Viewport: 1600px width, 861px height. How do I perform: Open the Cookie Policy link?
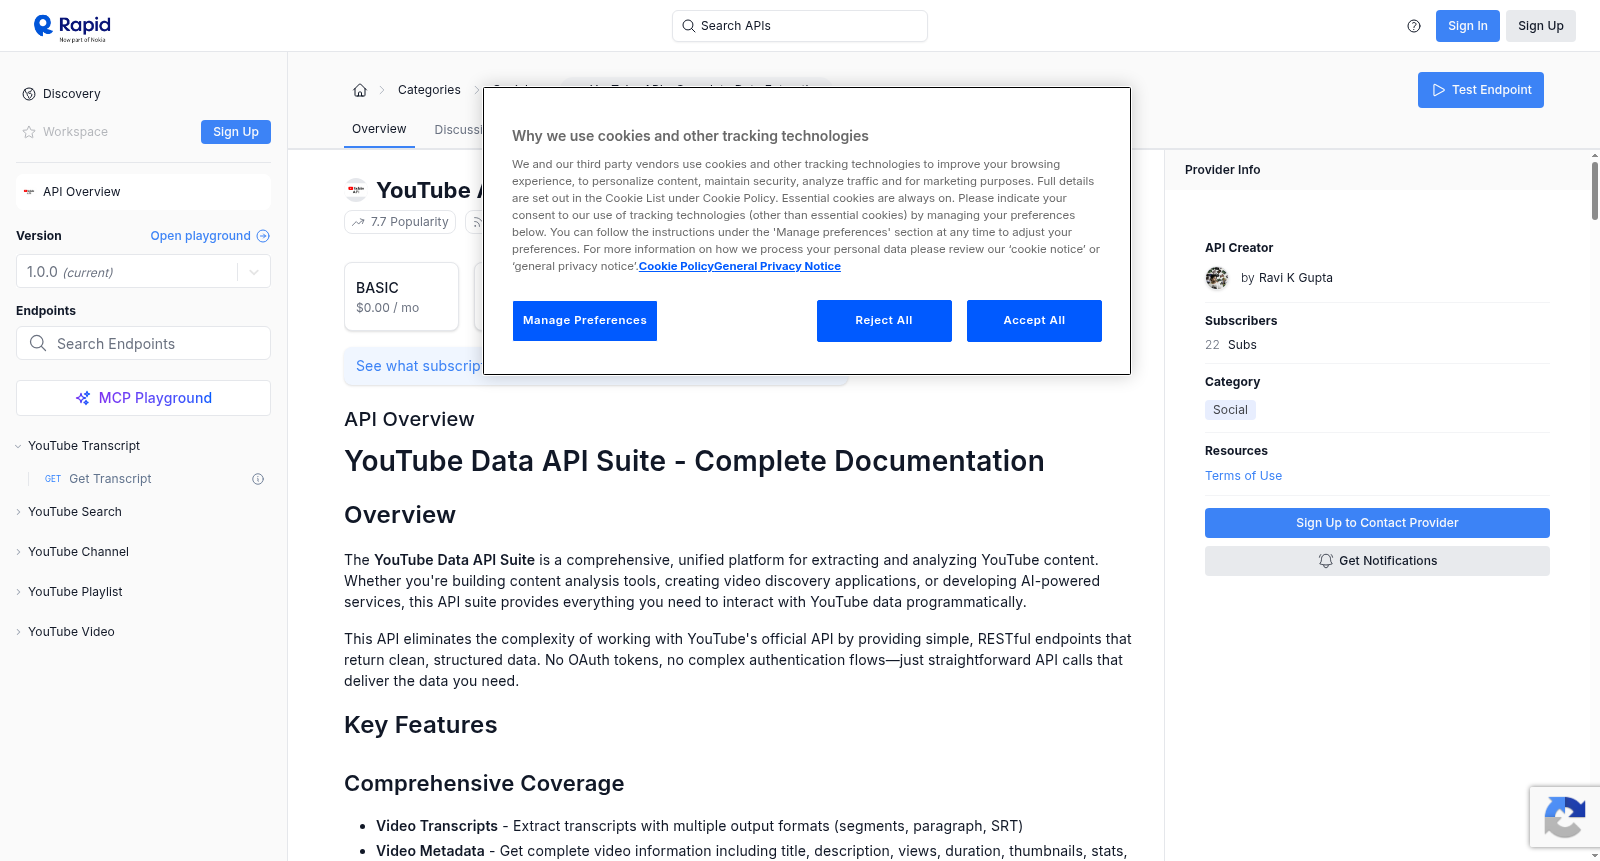(676, 266)
